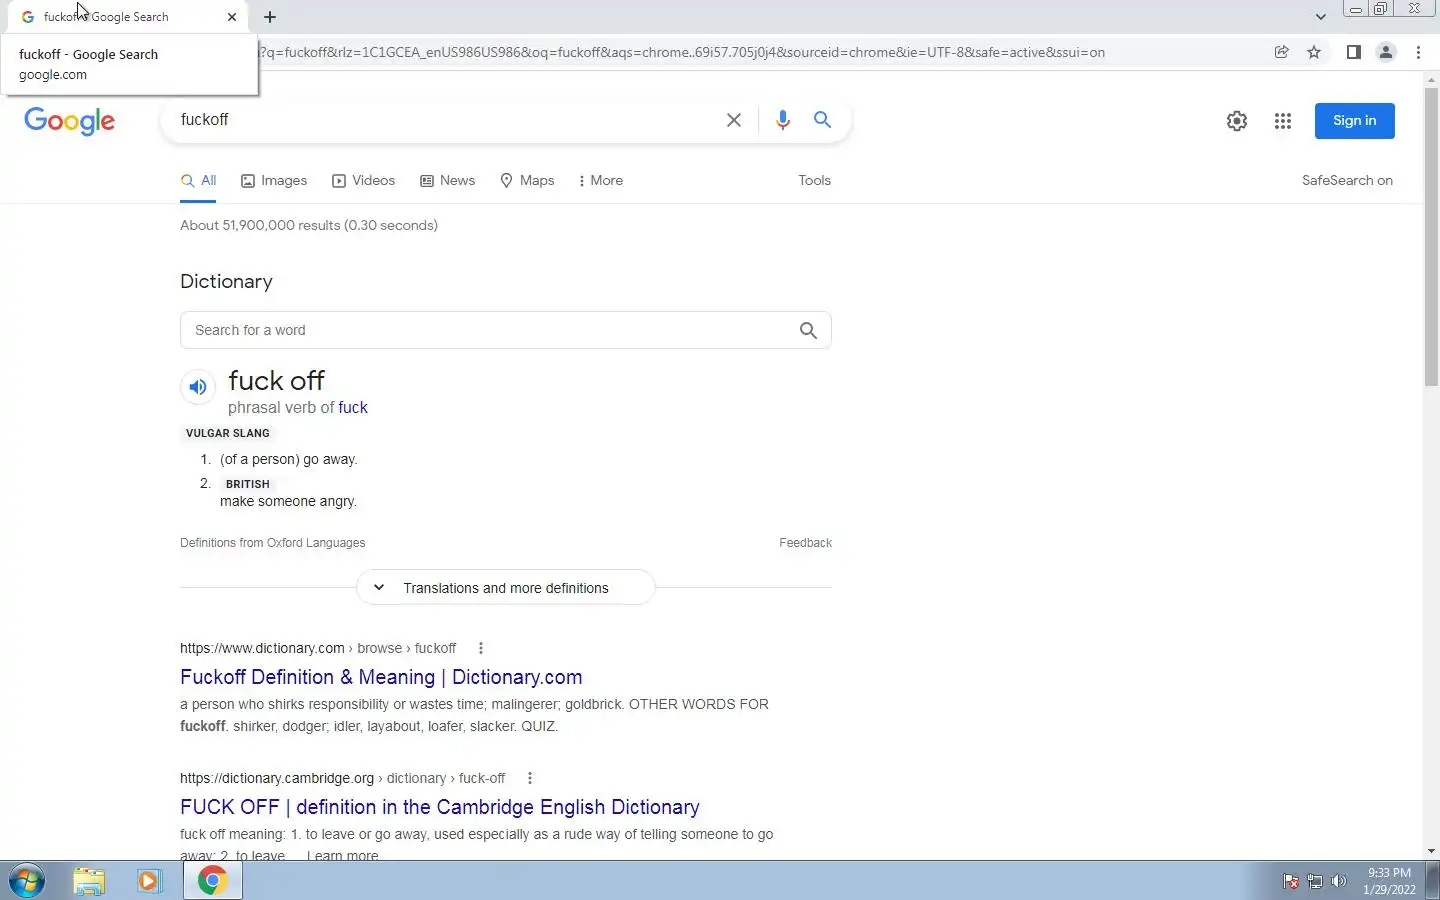This screenshot has height=900, width=1440.
Task: Open File Explorer from the taskbar
Action: click(x=89, y=881)
